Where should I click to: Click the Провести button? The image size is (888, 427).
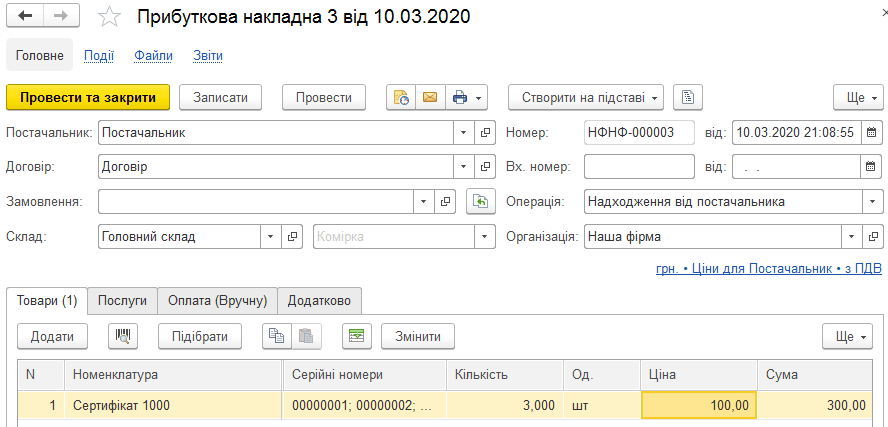point(324,97)
